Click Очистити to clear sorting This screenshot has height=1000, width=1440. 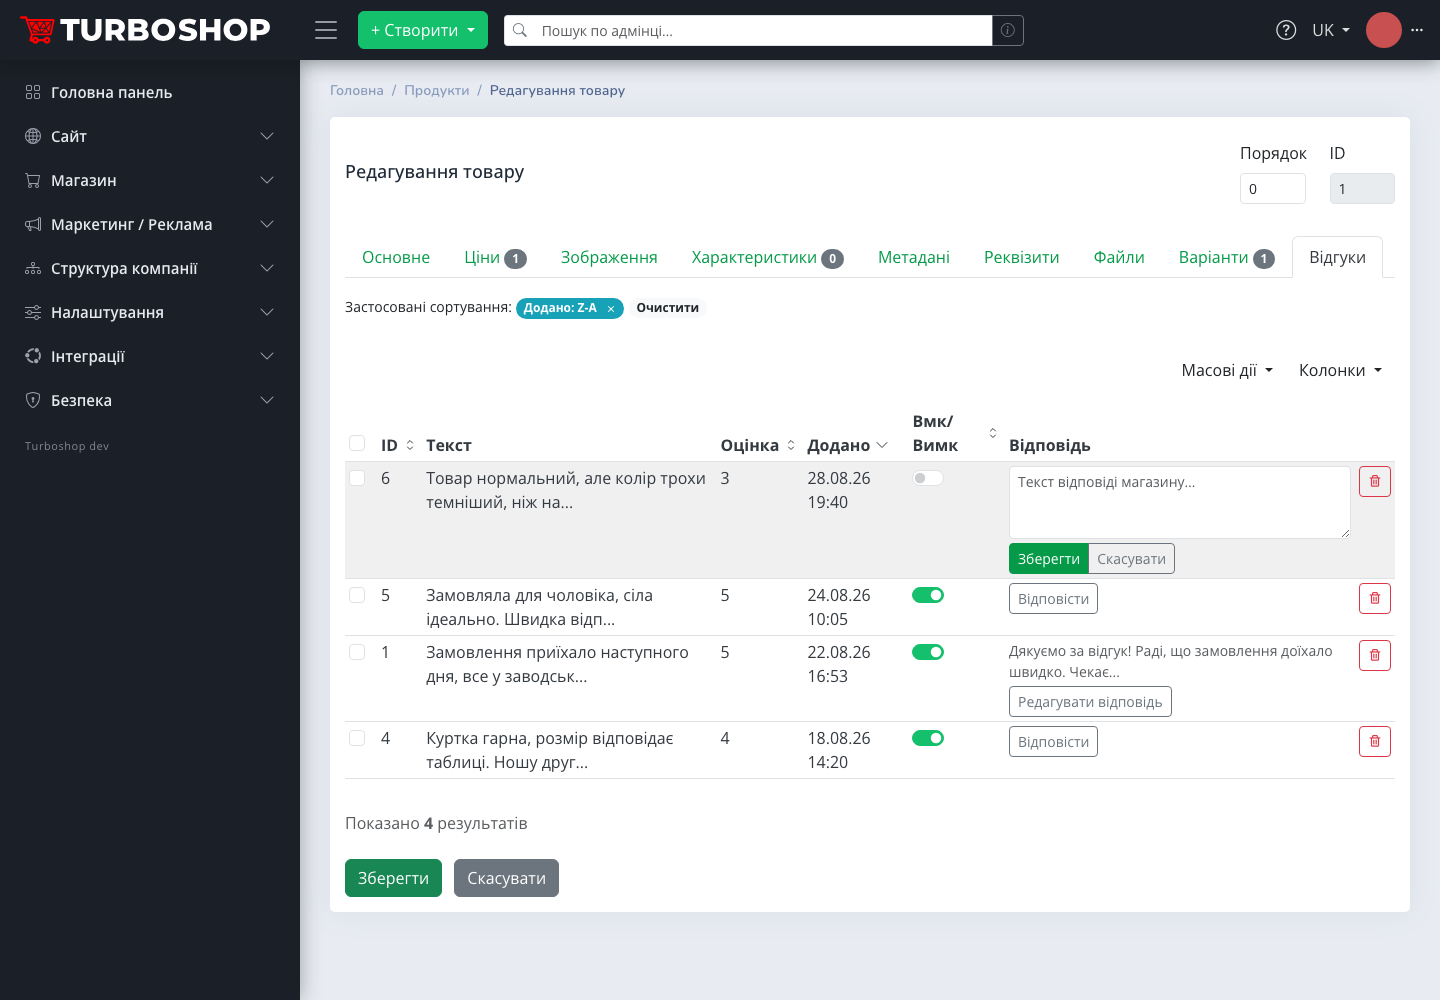coord(668,308)
